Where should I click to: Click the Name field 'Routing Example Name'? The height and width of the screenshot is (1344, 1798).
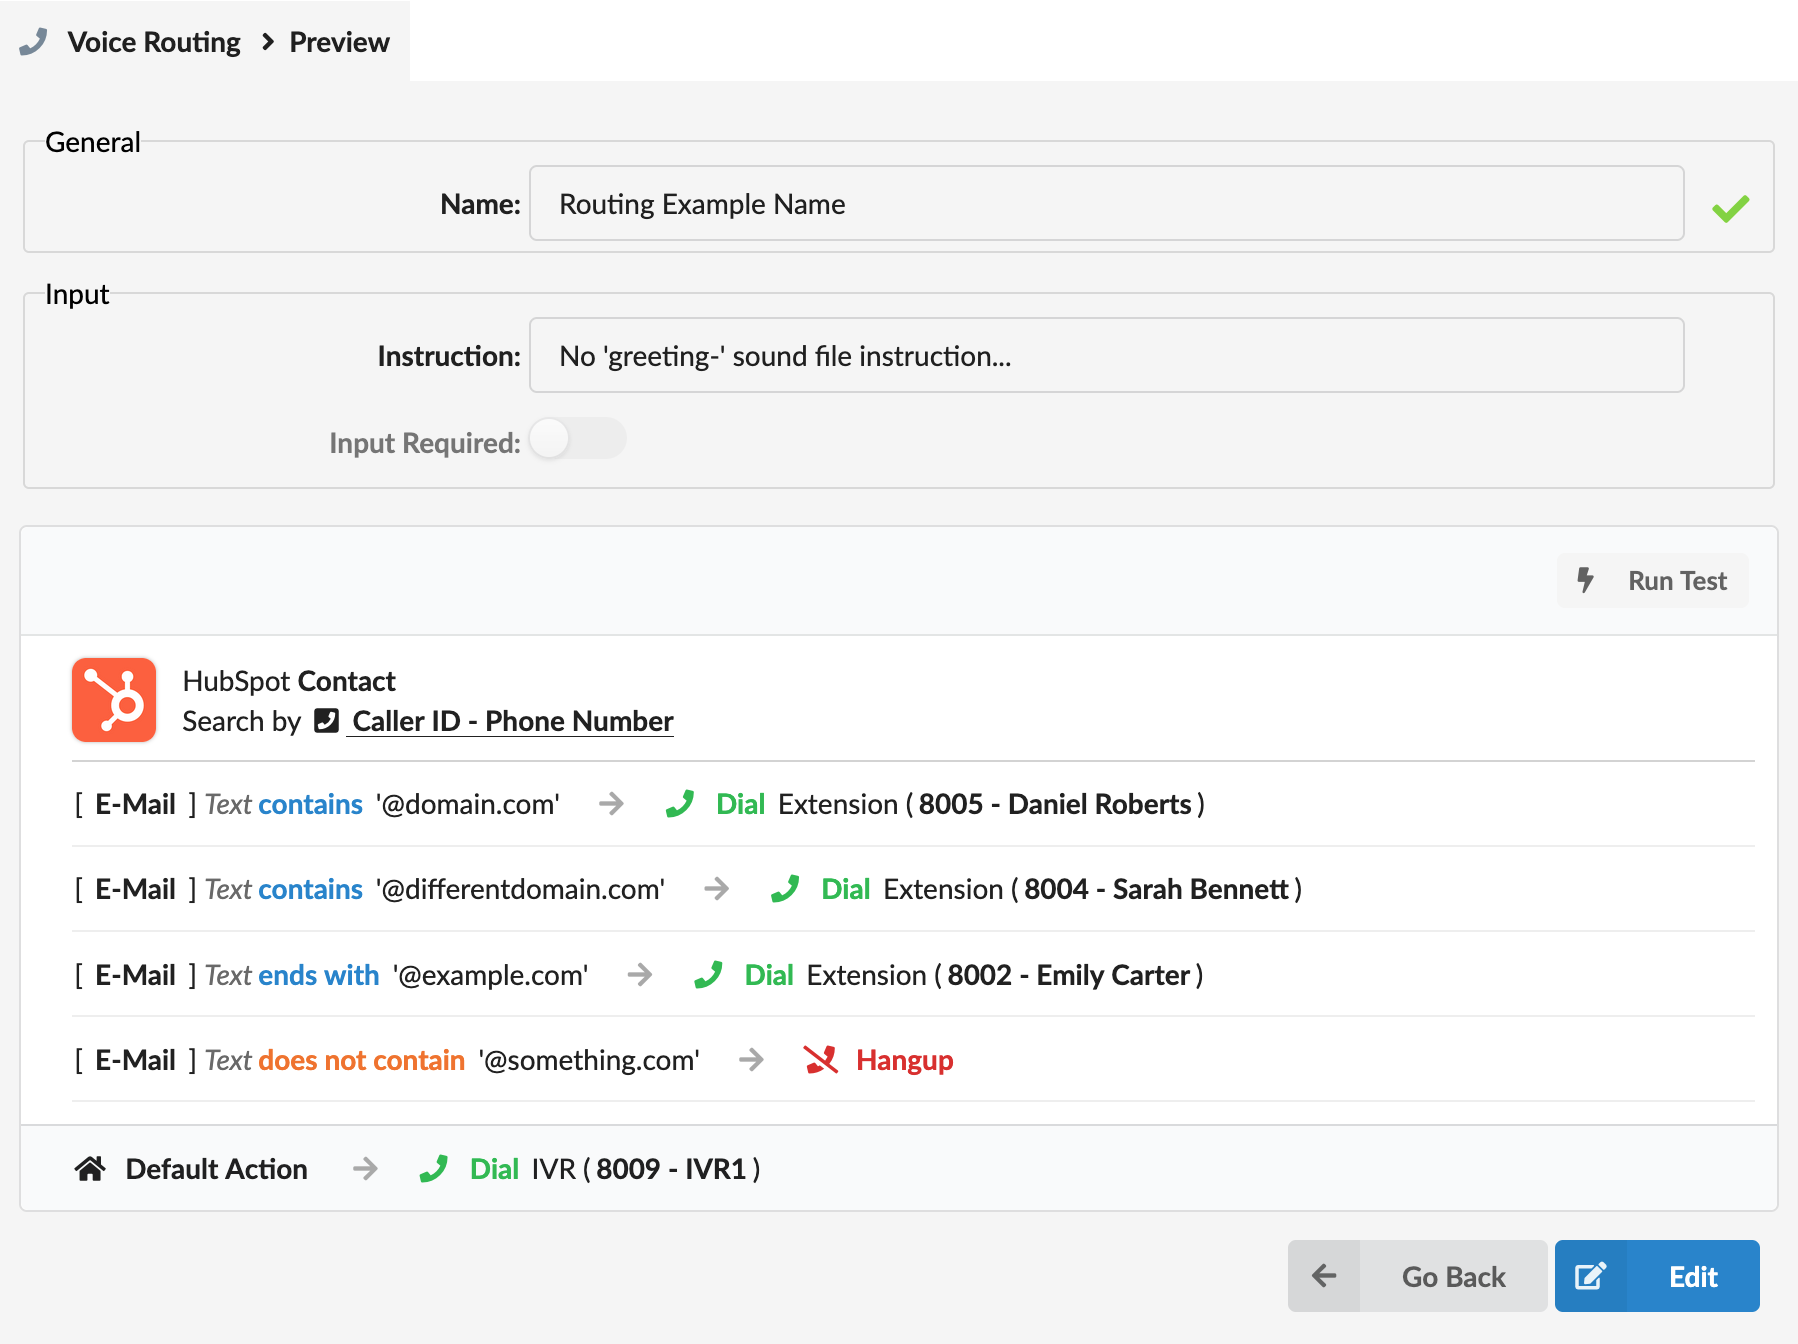click(x=1106, y=203)
